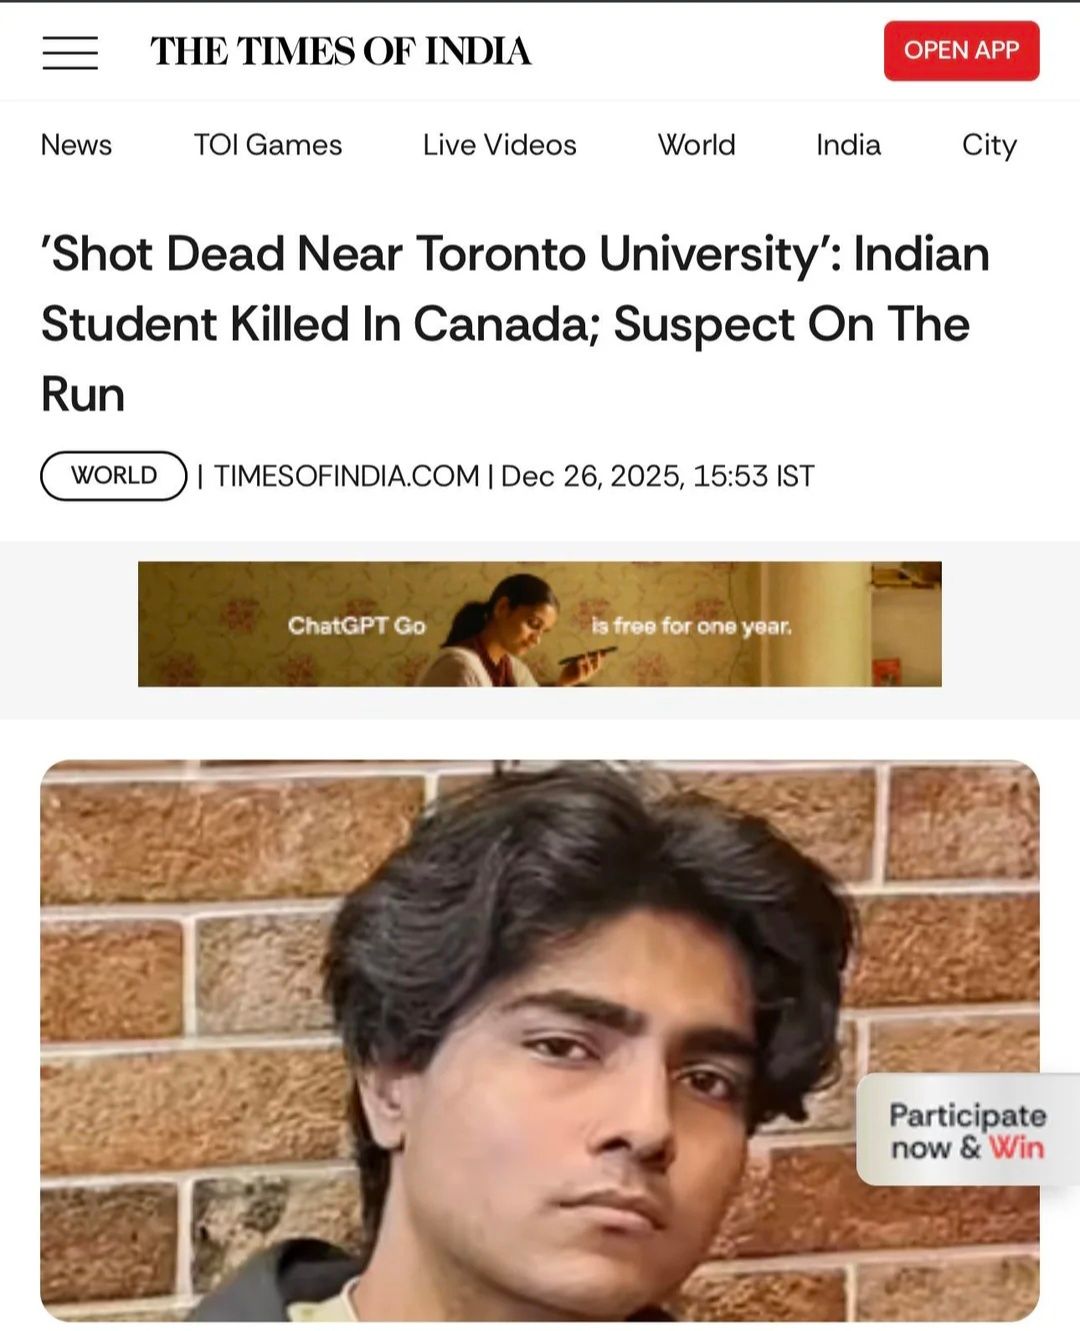Select the City tab
The image size is (1080, 1331).
click(x=989, y=146)
